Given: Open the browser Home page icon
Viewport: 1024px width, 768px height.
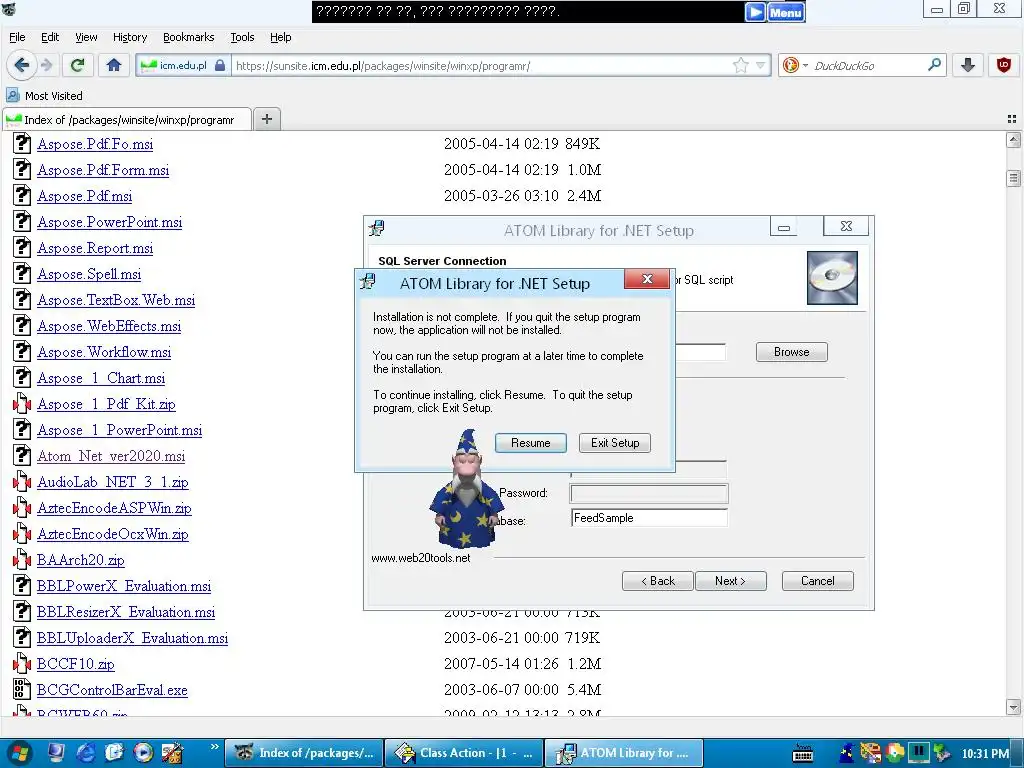Looking at the screenshot, I should 114,65.
